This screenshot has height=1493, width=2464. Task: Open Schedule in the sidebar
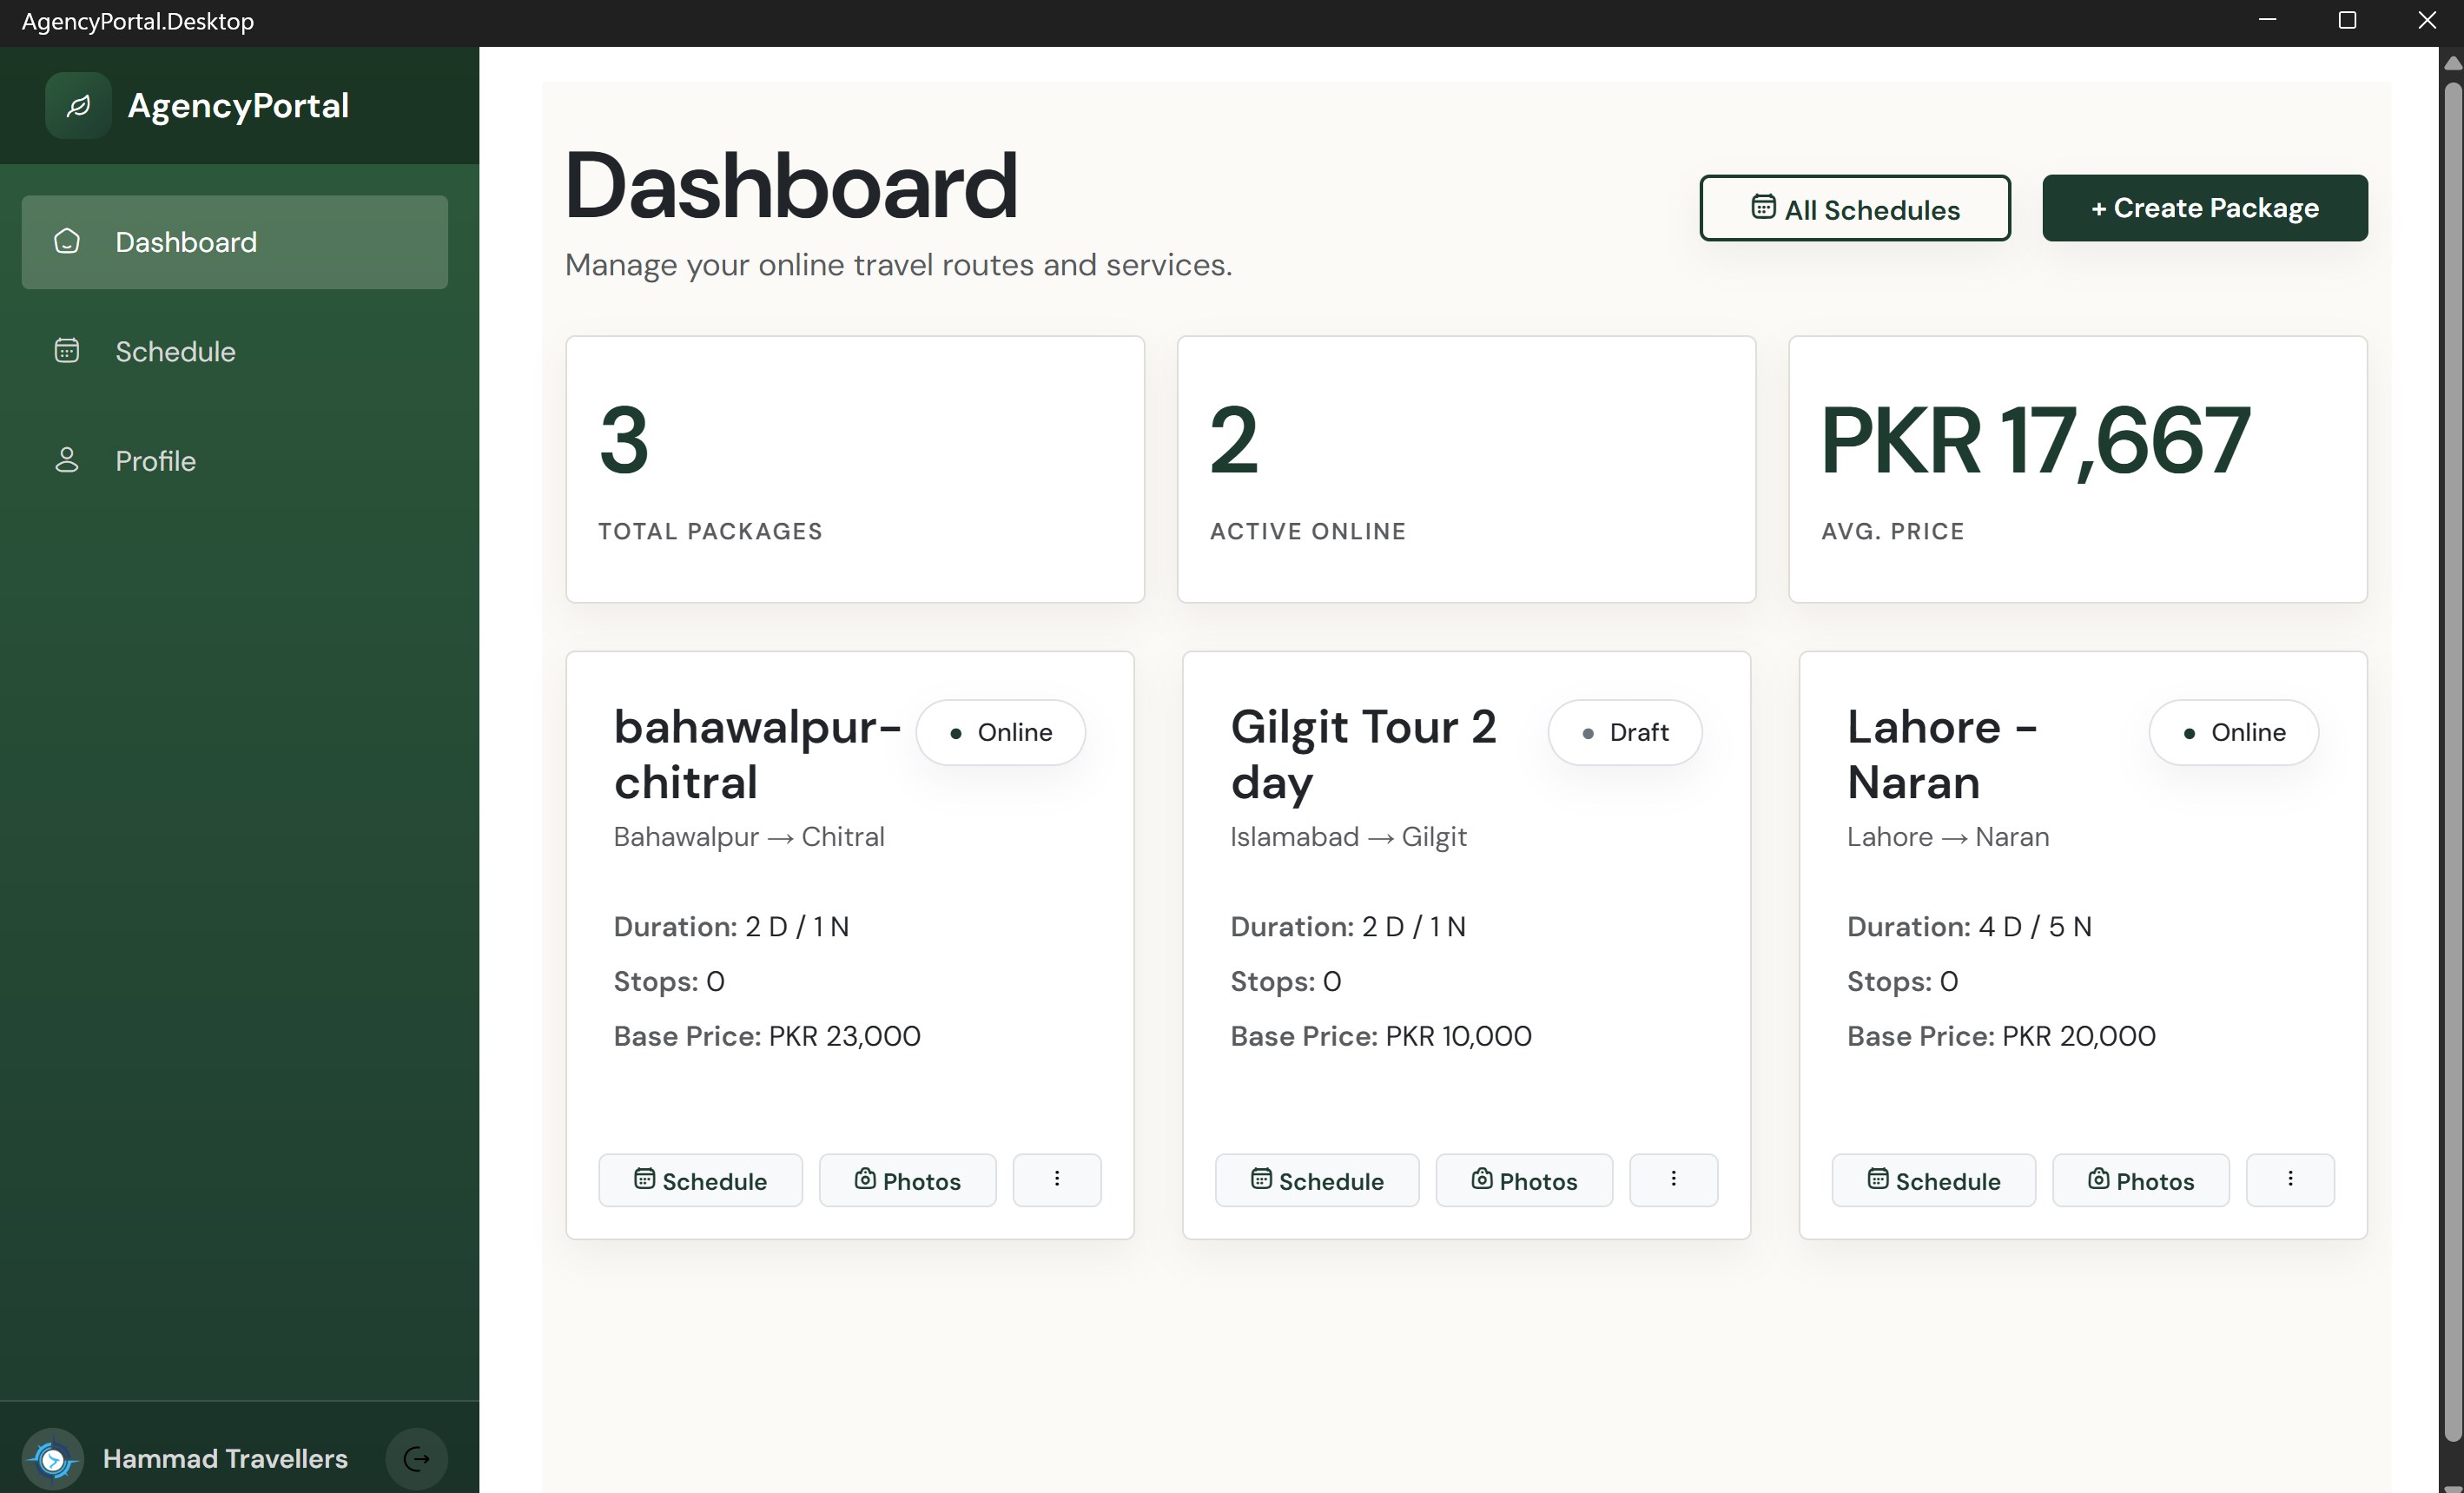[235, 351]
